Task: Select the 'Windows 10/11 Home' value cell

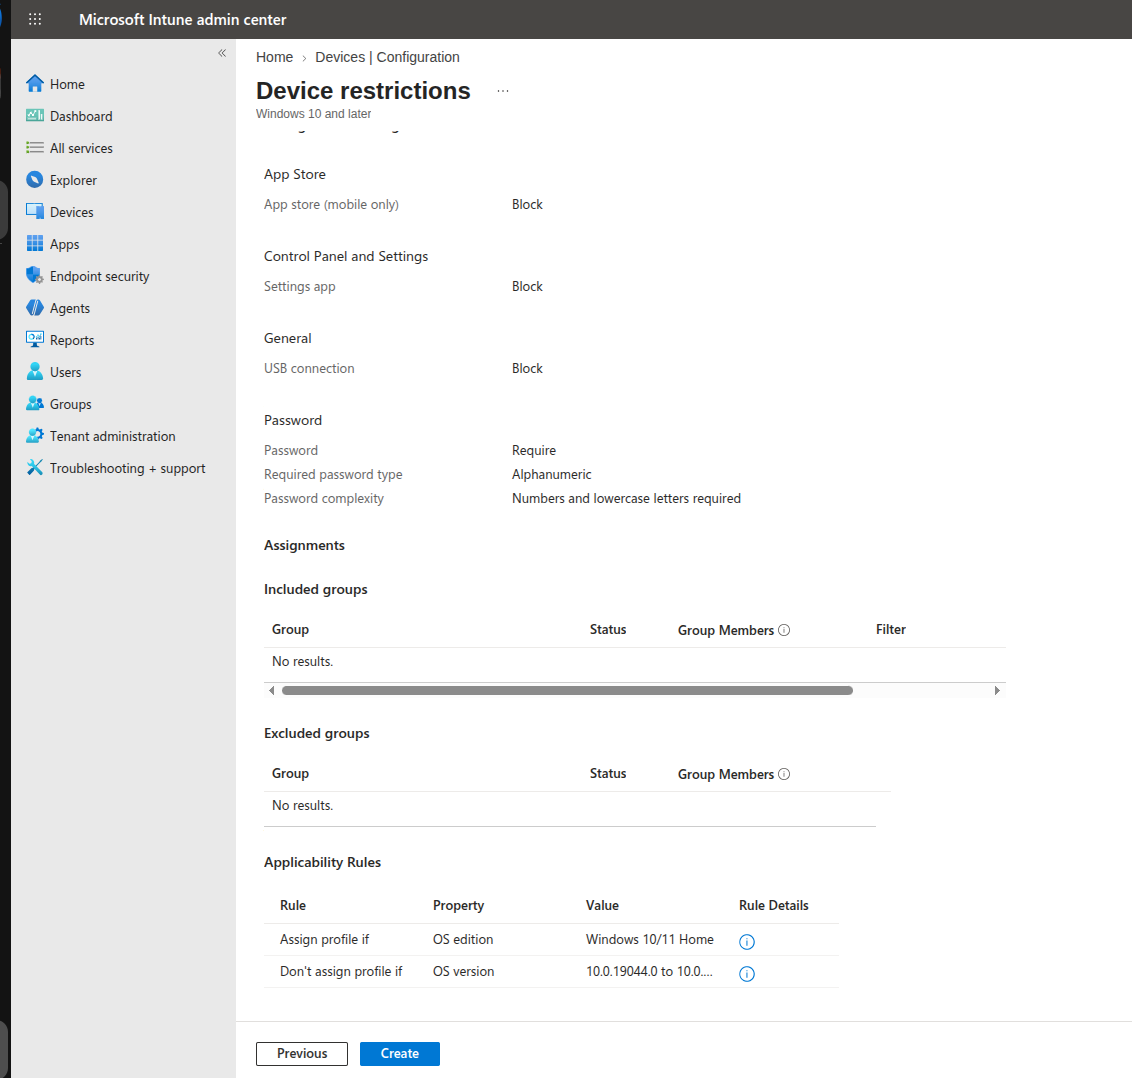Action: [650, 939]
